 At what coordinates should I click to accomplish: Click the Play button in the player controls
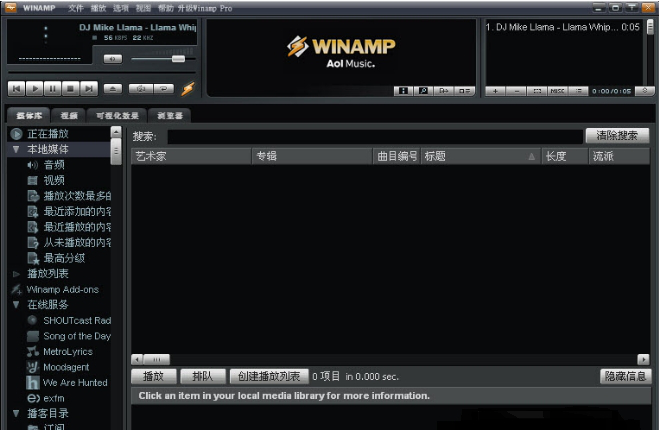pyautogui.click(x=34, y=89)
